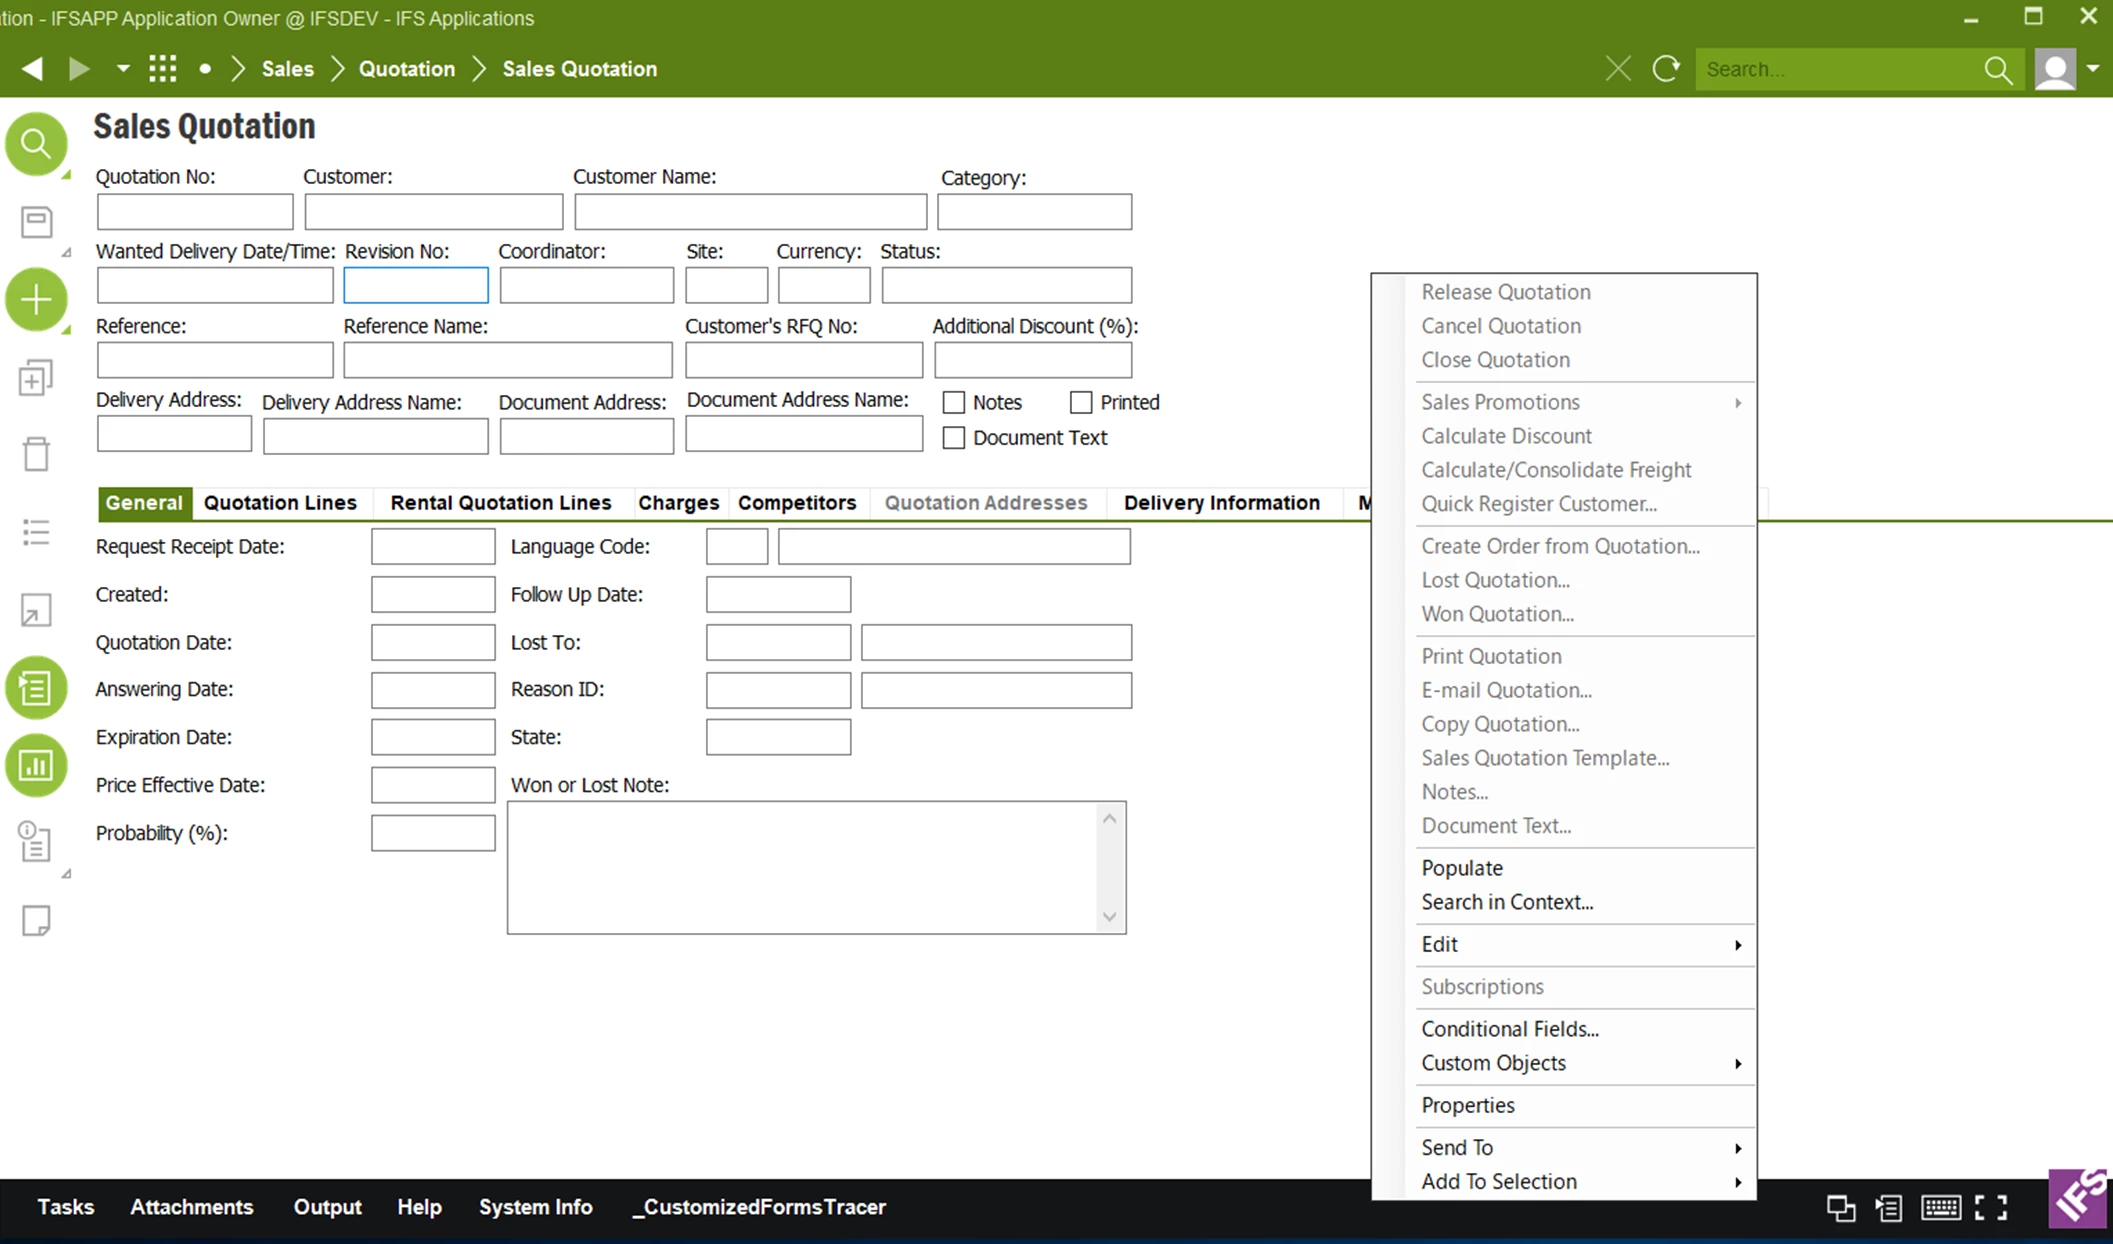Click the user profile avatar icon
Image resolution: width=2113 pixels, height=1244 pixels.
[2055, 69]
